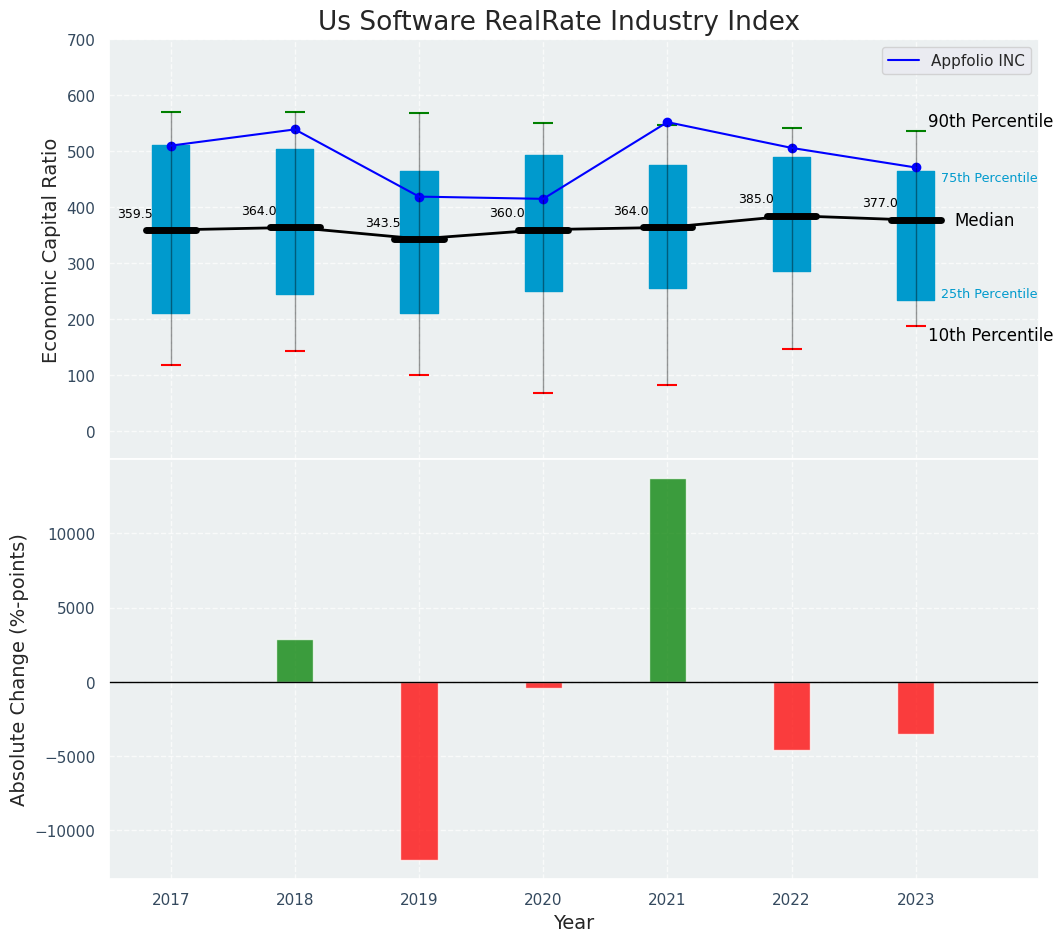Select the green 2018 change bar
The width and height of the screenshot is (1063, 942).
295,661
